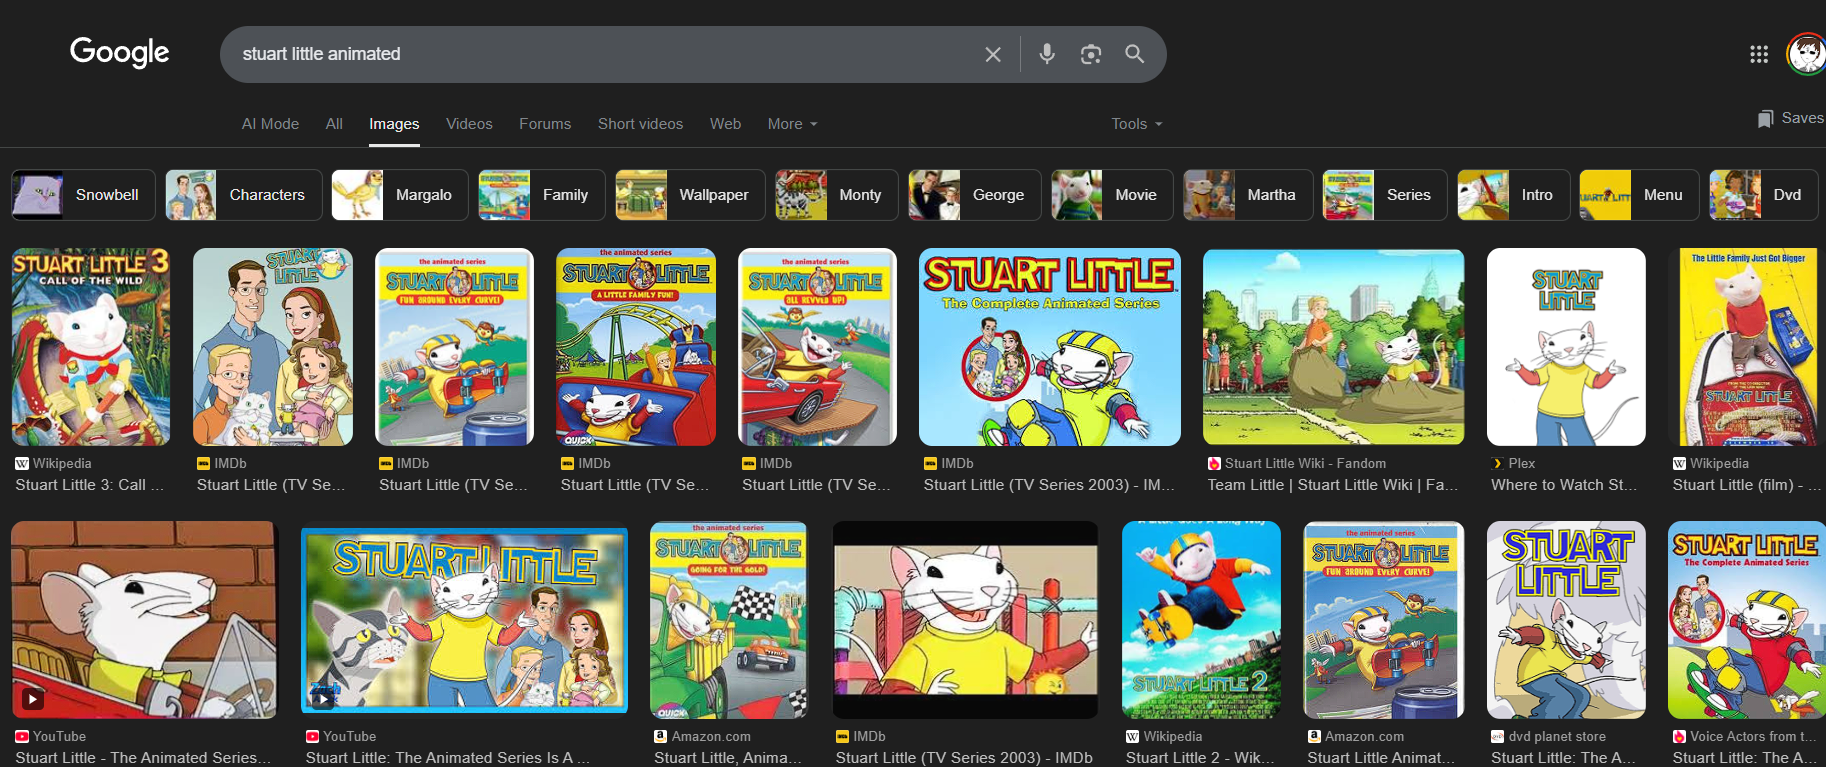
Task: Open 'Stuart Little, Anima...' Amazon link
Action: [x=728, y=758]
